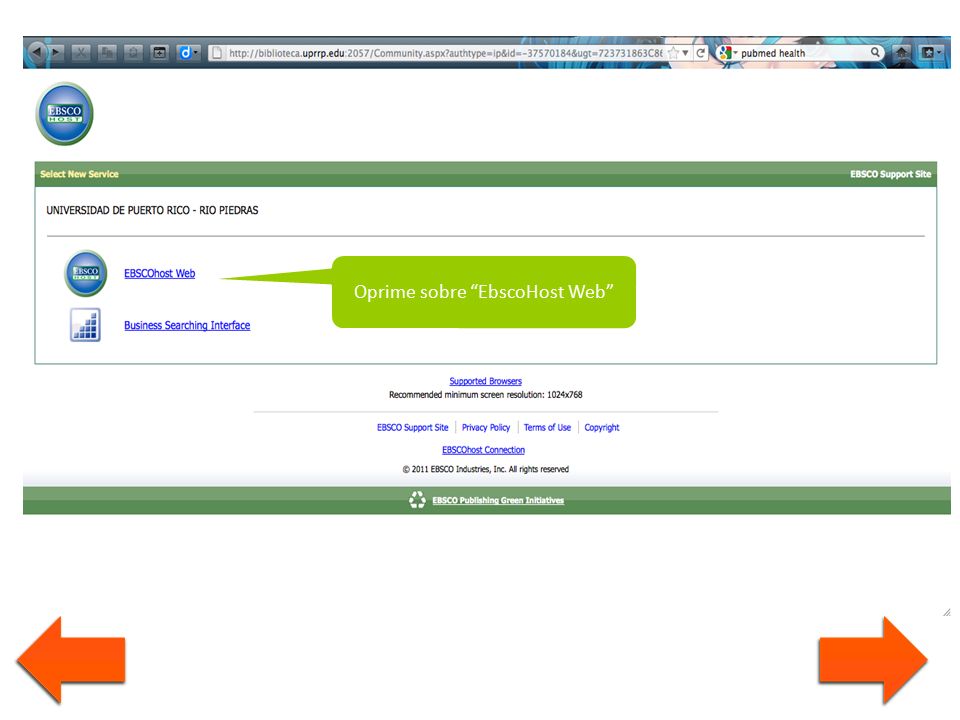
Task: Open the Terms of Use link
Action: [x=547, y=427]
